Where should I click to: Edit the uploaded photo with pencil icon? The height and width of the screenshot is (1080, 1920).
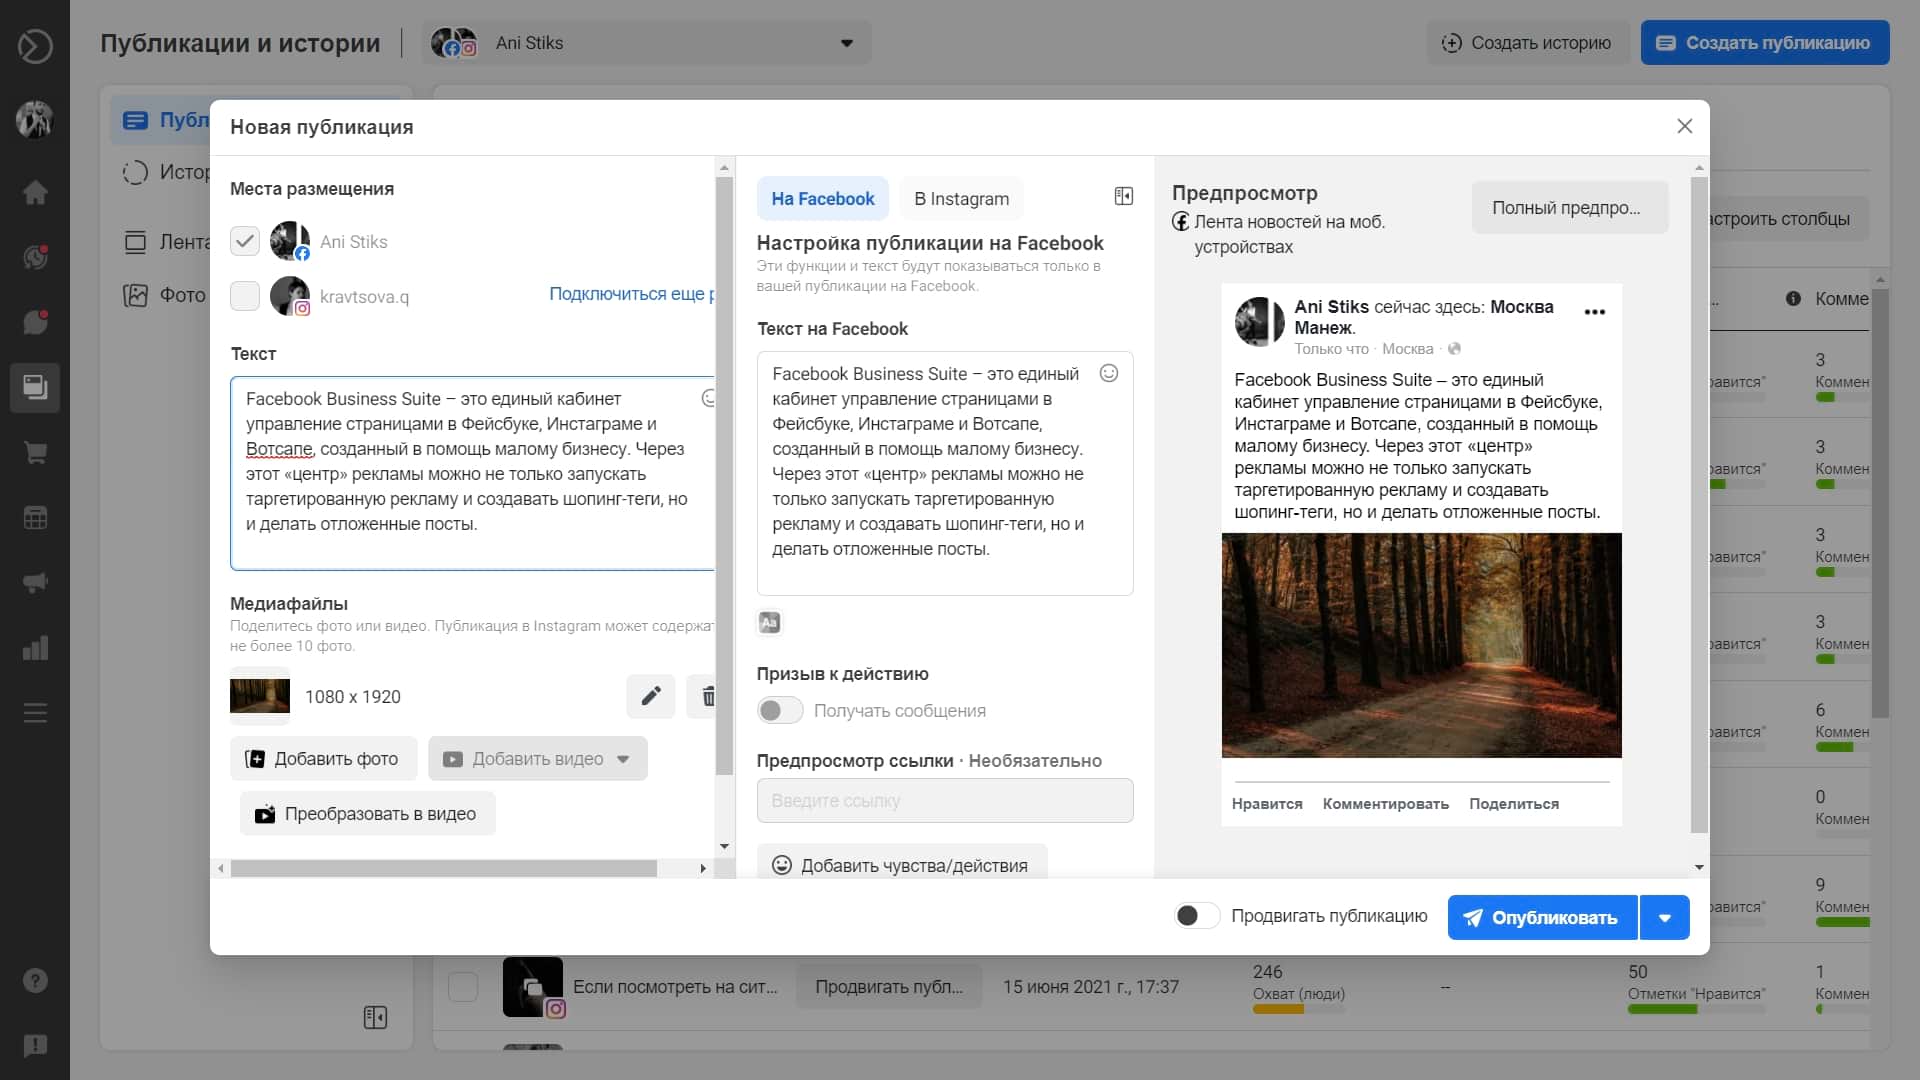click(x=651, y=696)
